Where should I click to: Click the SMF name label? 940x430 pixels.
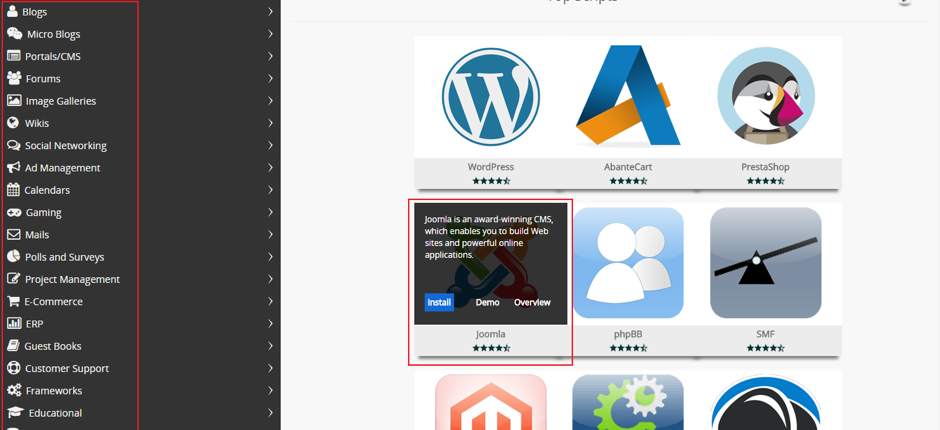click(x=766, y=334)
